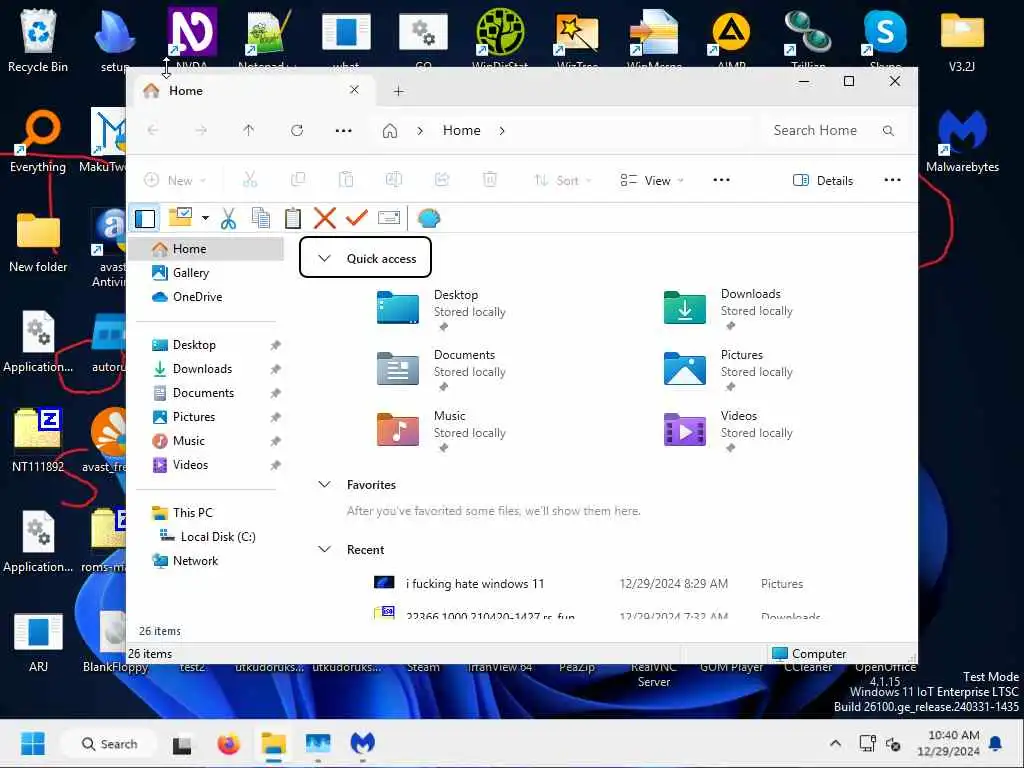
Task: Go up one folder level arrow
Action: tap(249, 131)
